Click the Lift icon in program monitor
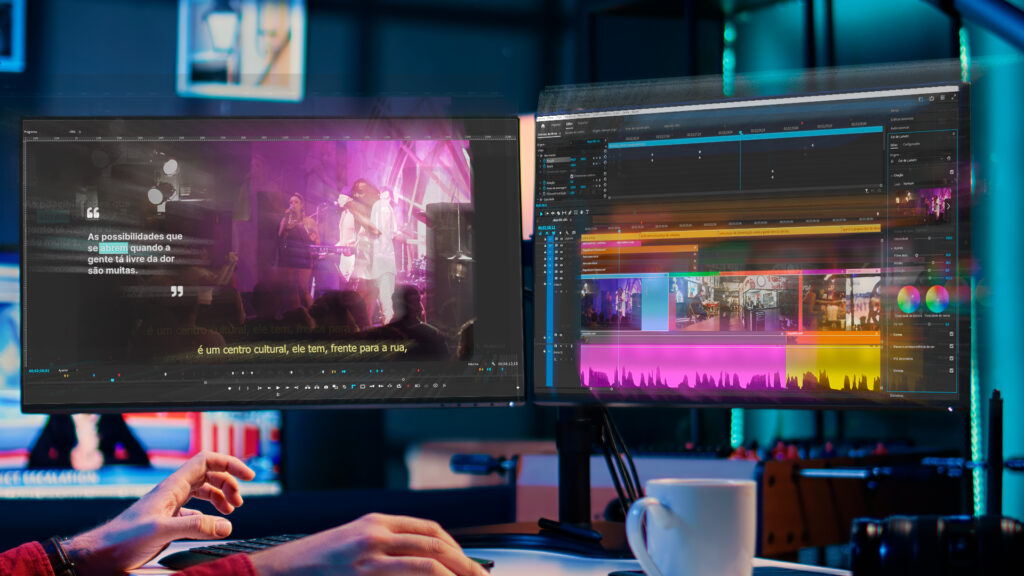 coord(308,387)
